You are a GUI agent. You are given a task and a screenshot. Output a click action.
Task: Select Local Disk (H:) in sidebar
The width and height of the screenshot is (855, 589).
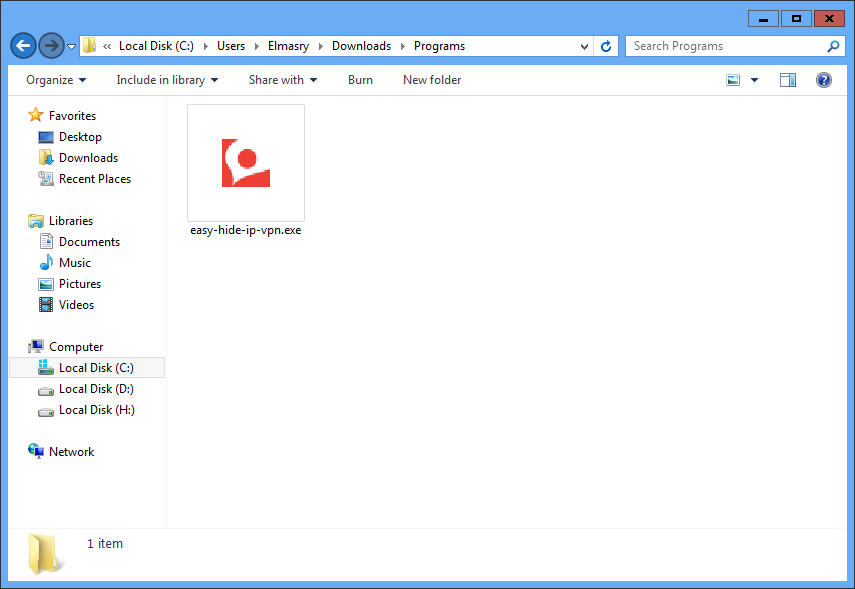pos(97,410)
